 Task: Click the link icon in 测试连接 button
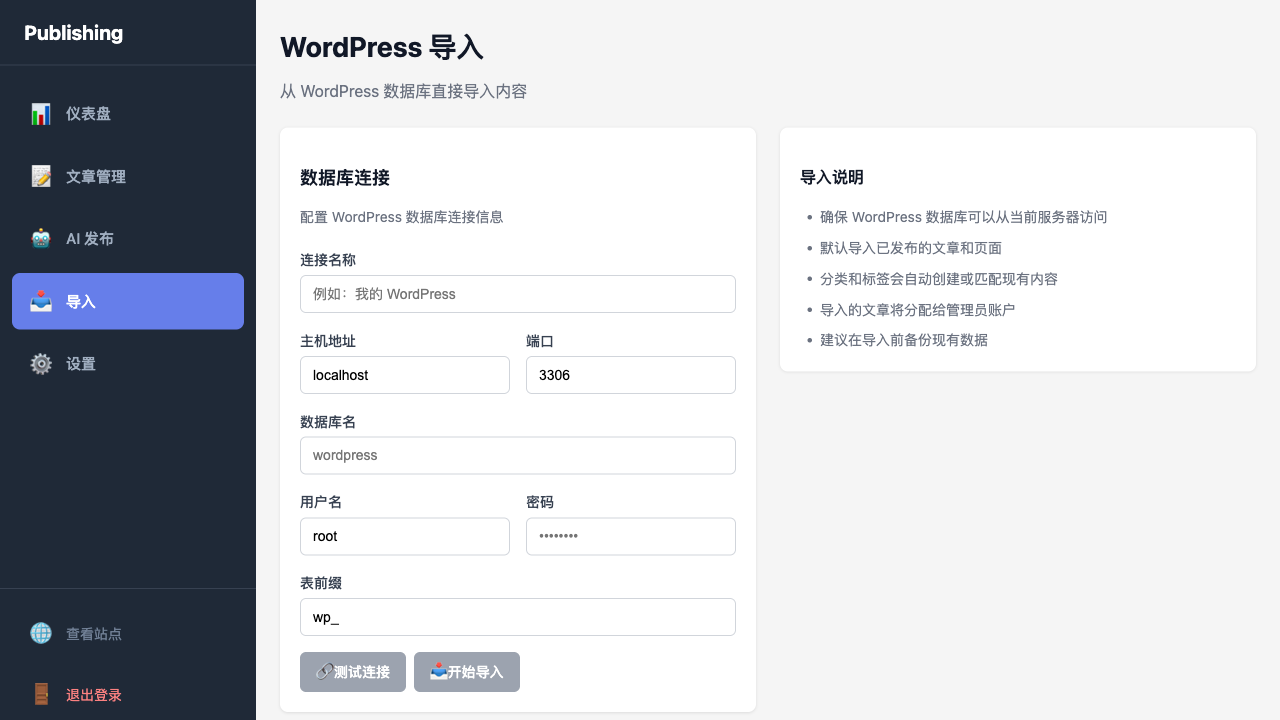pyautogui.click(x=324, y=672)
